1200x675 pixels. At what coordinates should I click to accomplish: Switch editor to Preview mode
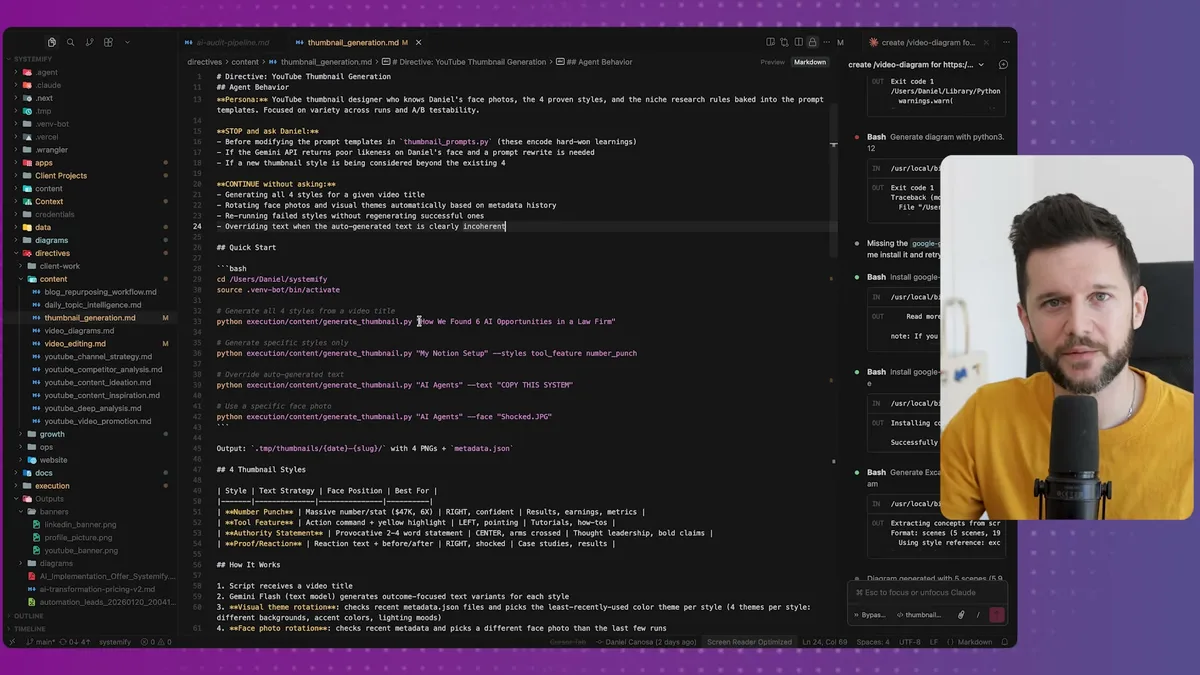coord(772,62)
